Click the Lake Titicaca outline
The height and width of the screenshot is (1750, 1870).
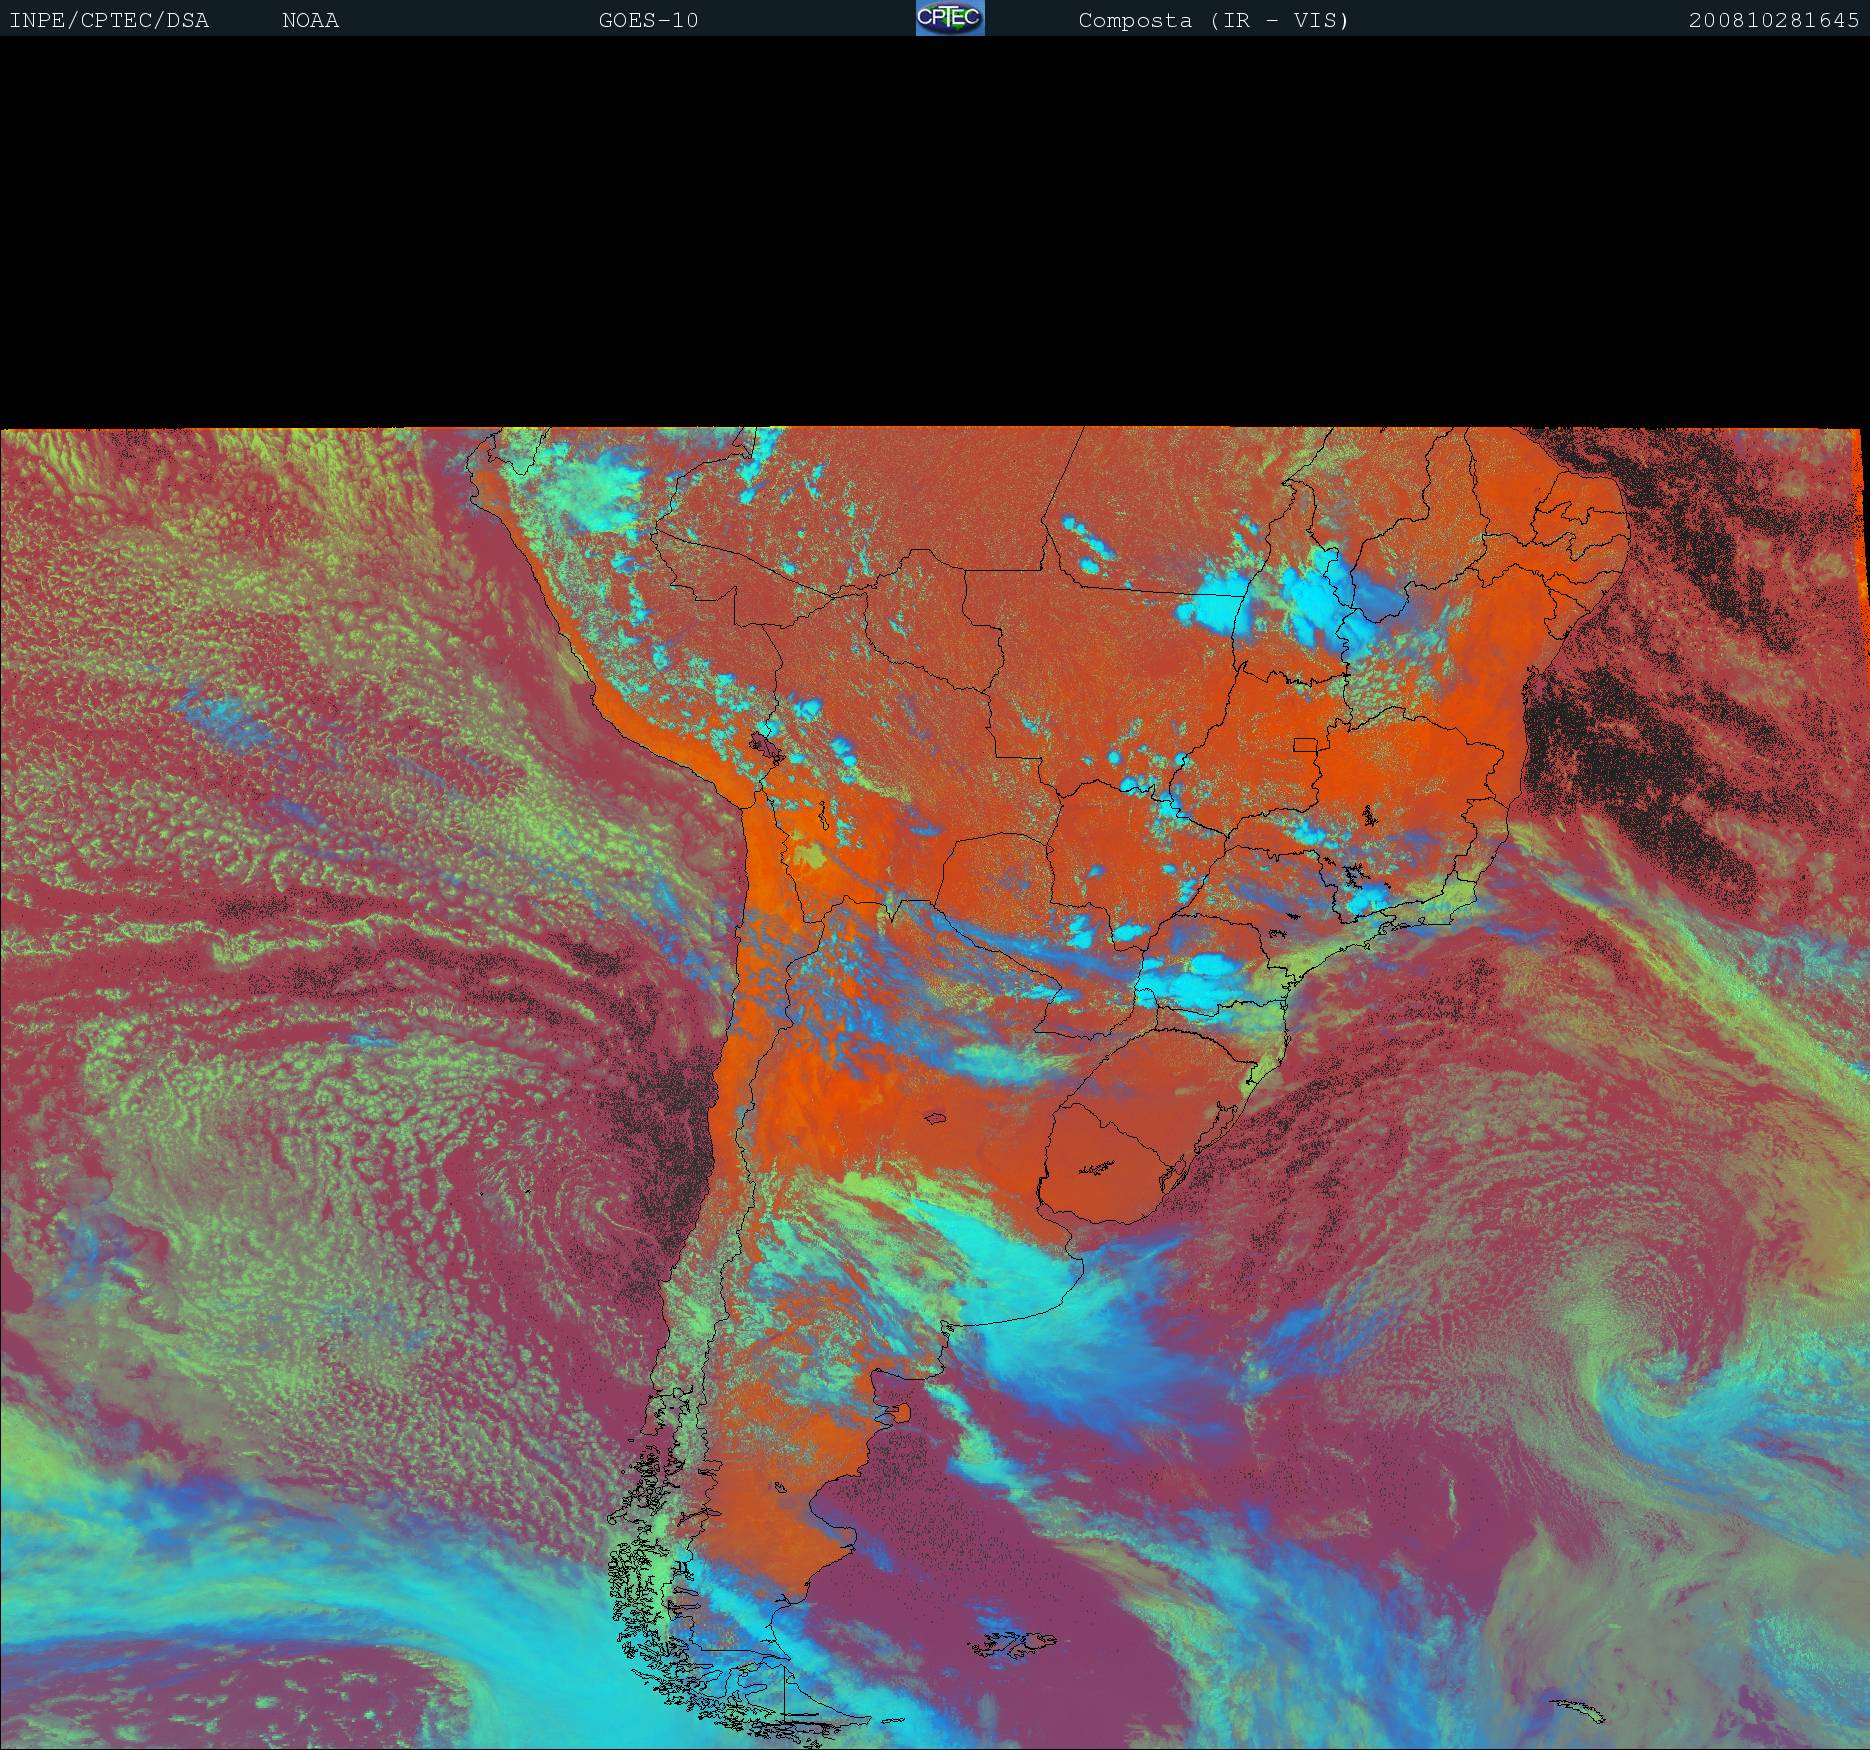[765, 745]
